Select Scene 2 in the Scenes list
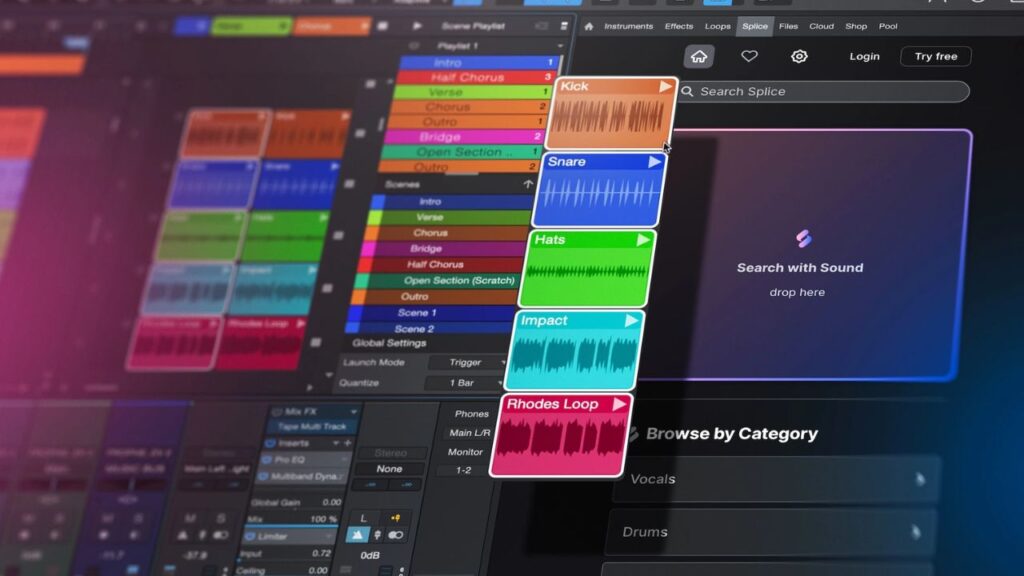This screenshot has height=576, width=1024. click(x=428, y=328)
